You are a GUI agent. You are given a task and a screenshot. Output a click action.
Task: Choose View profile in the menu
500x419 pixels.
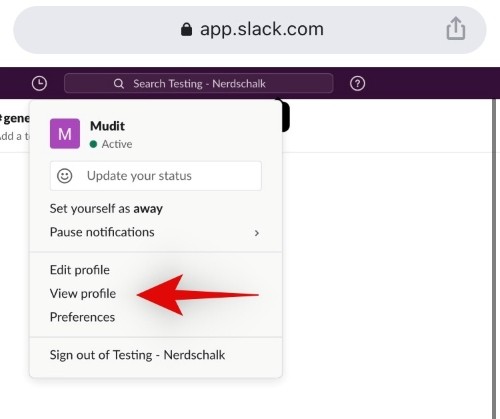click(x=83, y=293)
